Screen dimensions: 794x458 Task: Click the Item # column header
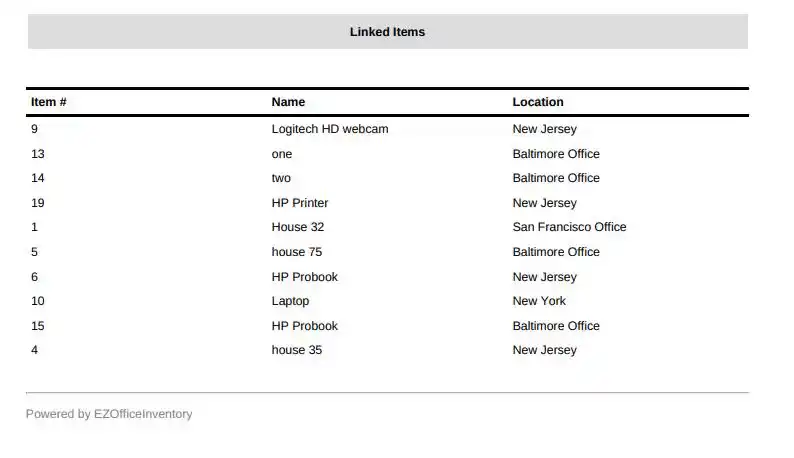(x=49, y=102)
